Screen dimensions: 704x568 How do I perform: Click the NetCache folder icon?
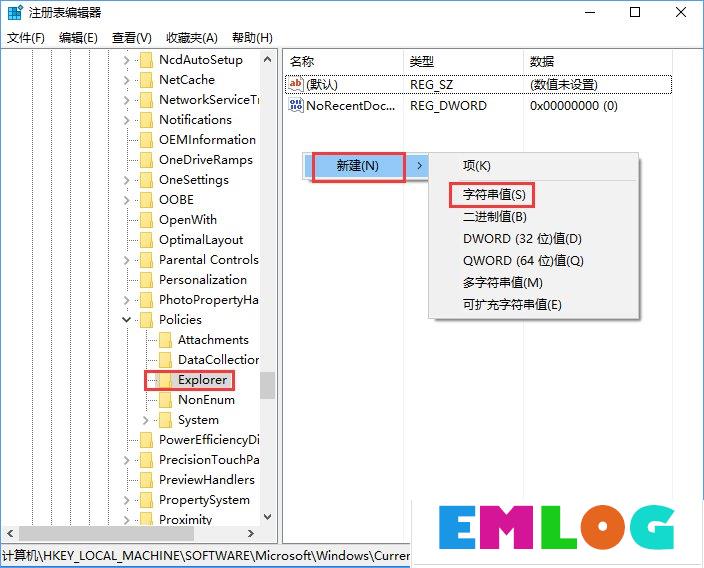[x=146, y=80]
